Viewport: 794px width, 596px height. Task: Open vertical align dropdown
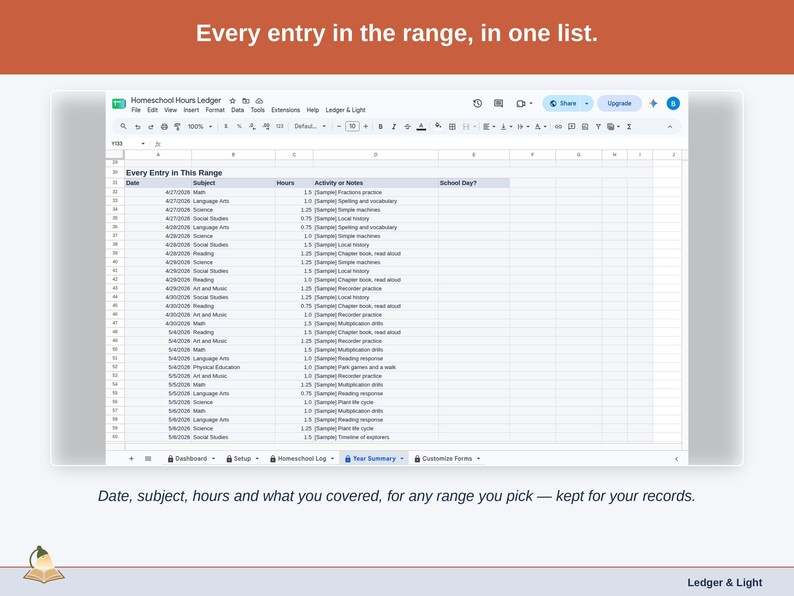point(506,127)
